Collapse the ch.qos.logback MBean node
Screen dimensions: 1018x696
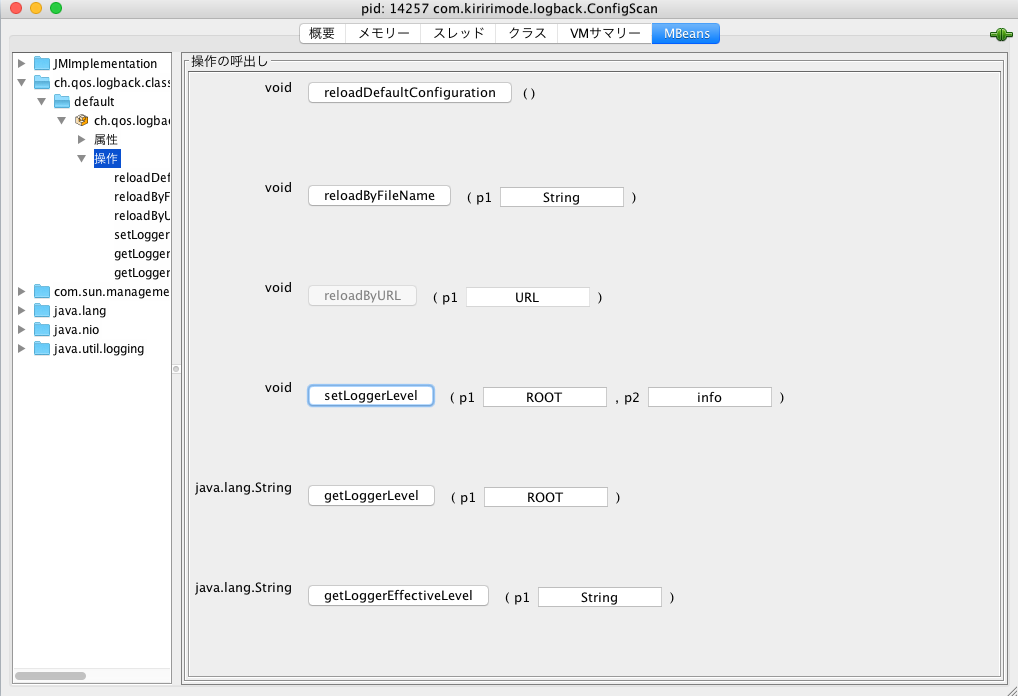coord(62,120)
